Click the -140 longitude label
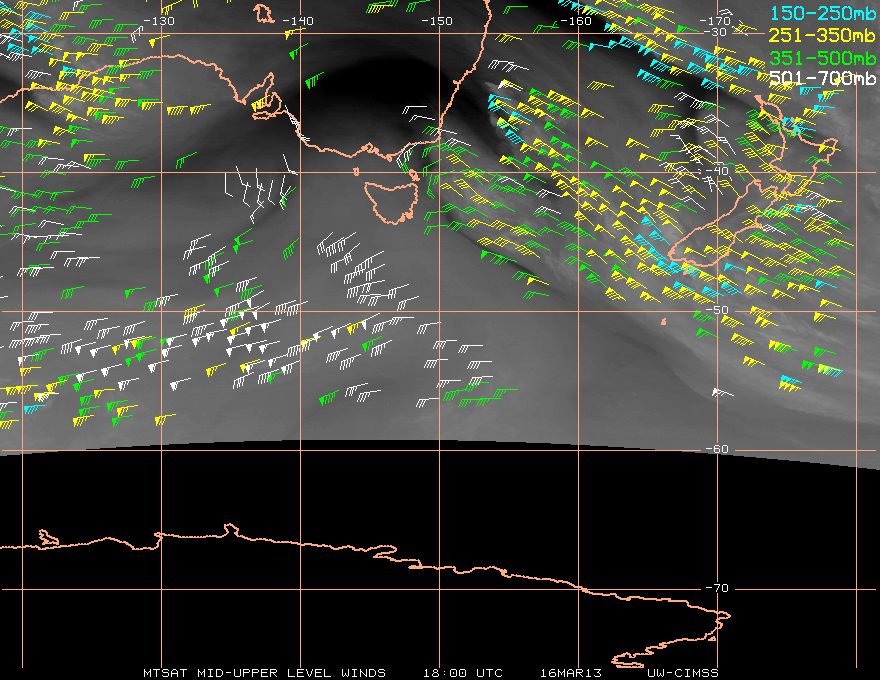Viewport: 880px width, 680px height. (297, 21)
